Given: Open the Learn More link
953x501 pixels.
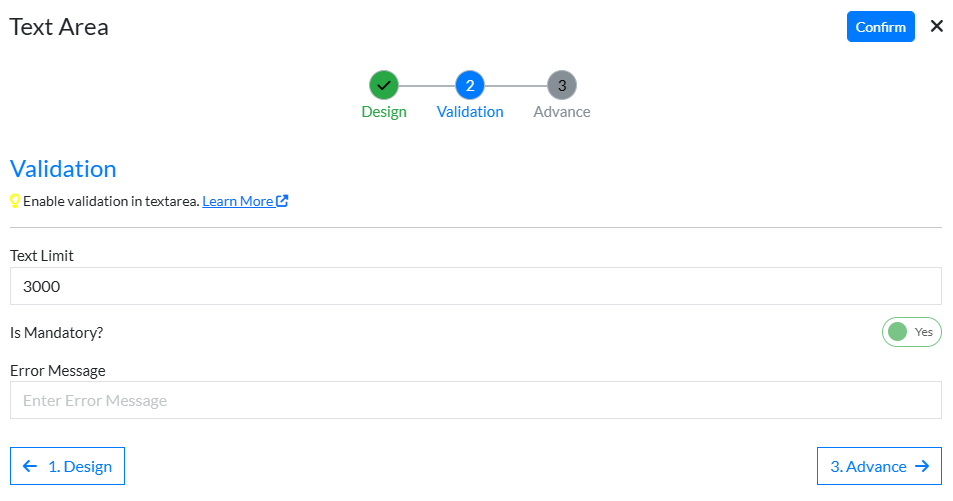Looking at the screenshot, I should coord(238,201).
